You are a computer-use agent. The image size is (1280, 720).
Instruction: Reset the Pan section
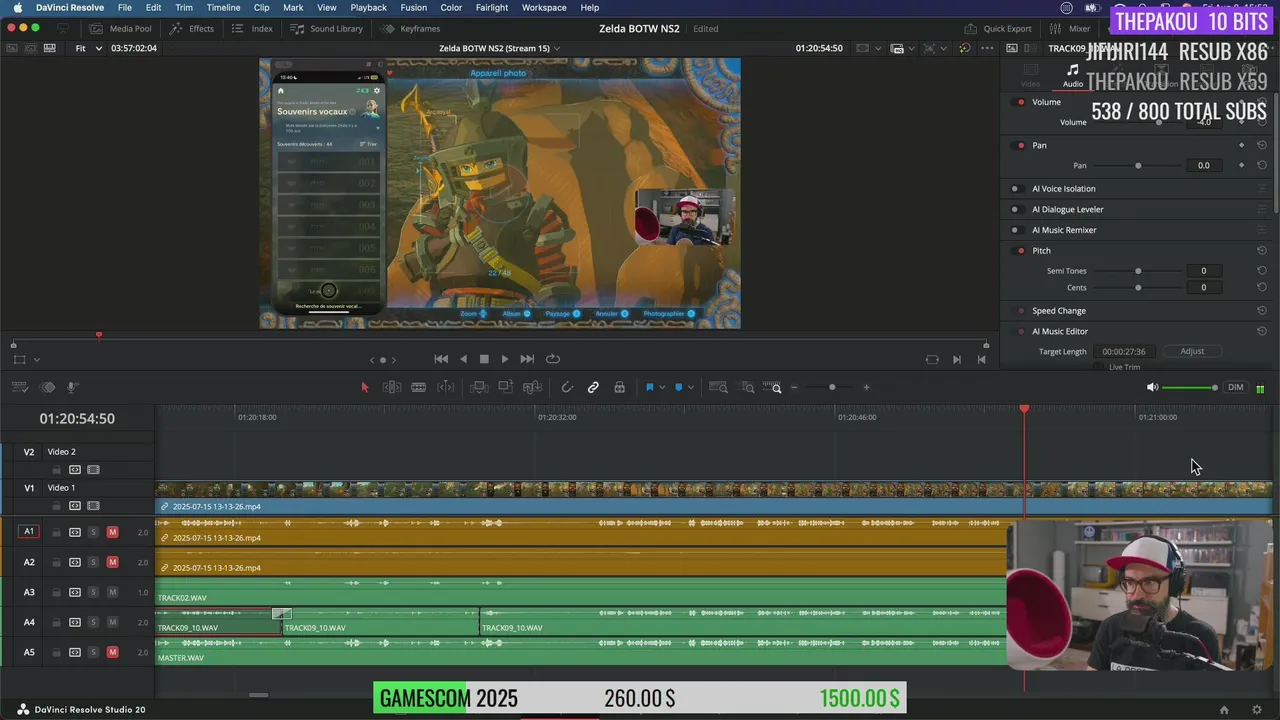pos(1262,145)
